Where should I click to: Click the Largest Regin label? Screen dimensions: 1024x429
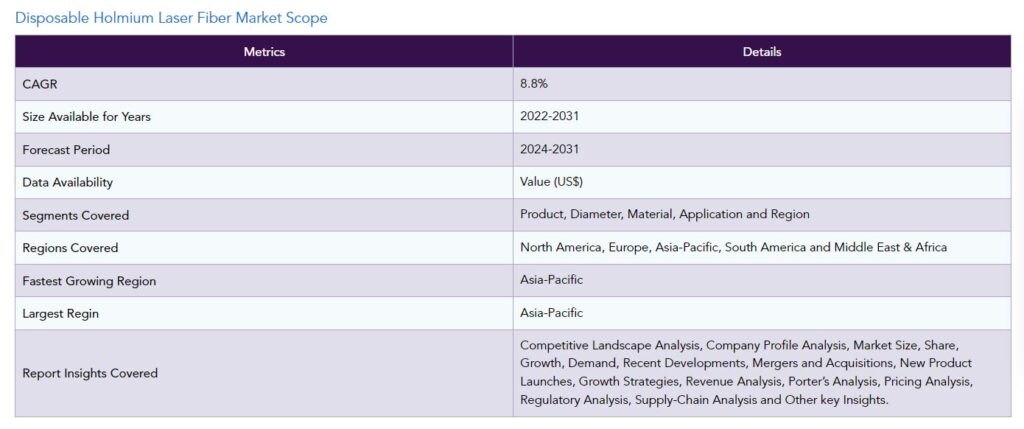(x=61, y=313)
